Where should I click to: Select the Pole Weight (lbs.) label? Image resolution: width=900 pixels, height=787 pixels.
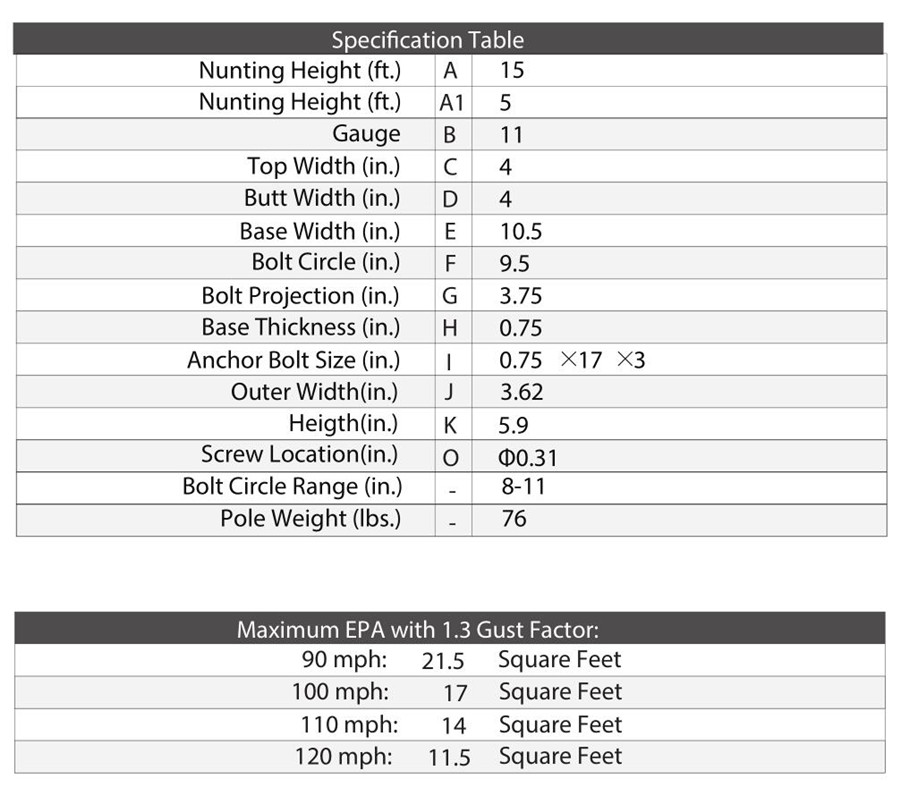310,519
